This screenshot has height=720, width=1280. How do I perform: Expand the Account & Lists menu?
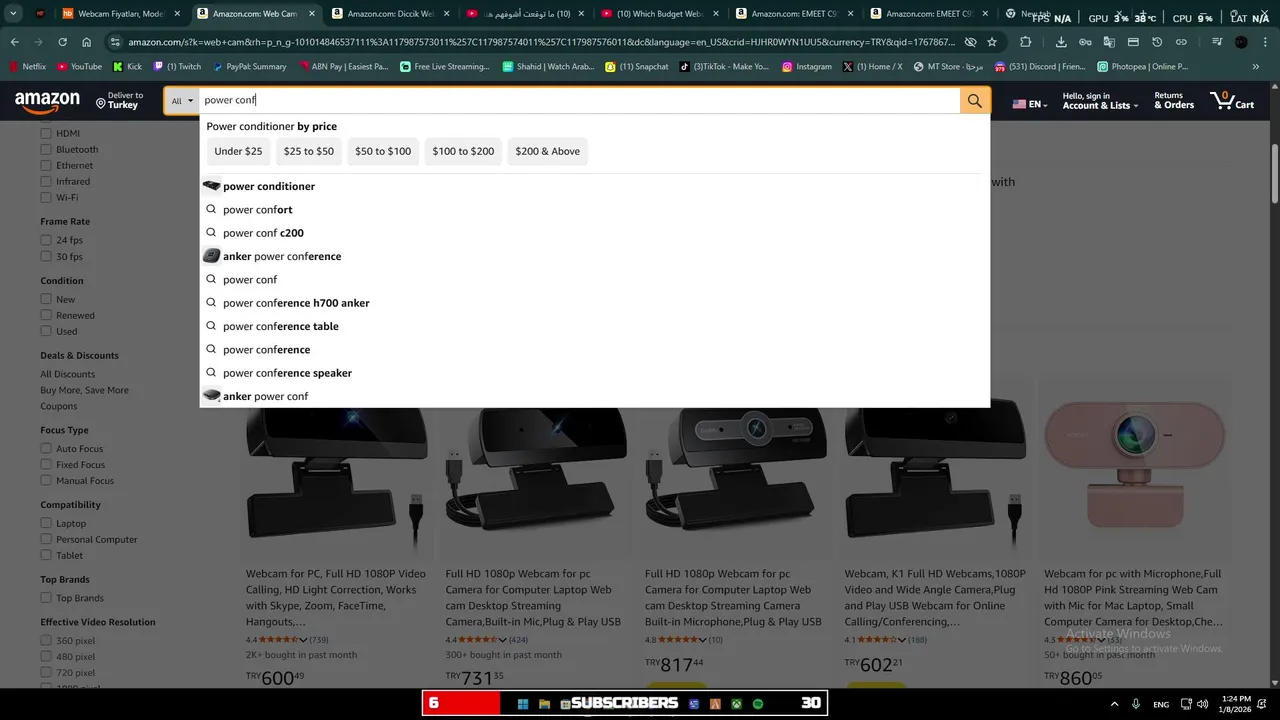point(1100,100)
